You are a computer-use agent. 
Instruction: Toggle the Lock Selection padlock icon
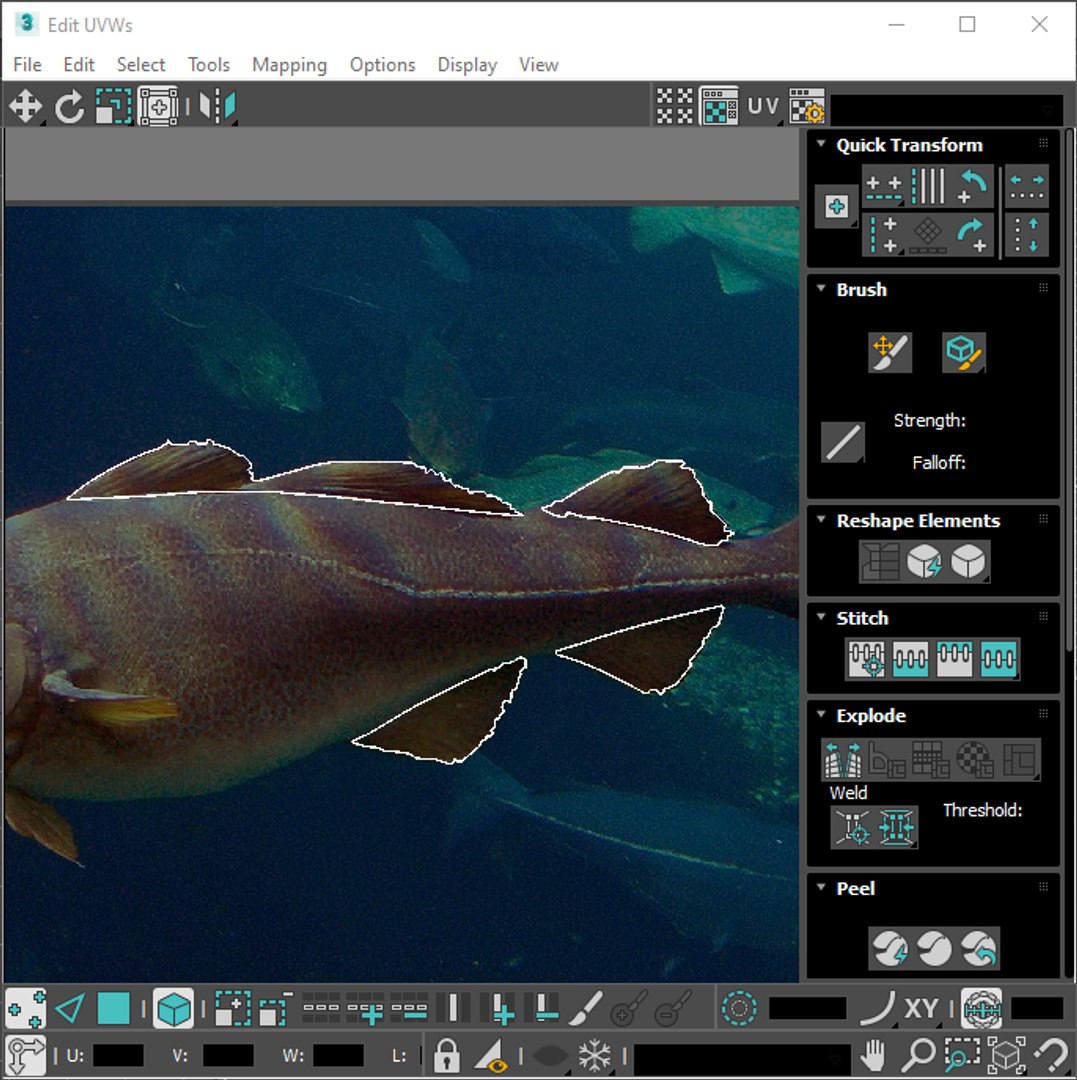[x=446, y=1055]
